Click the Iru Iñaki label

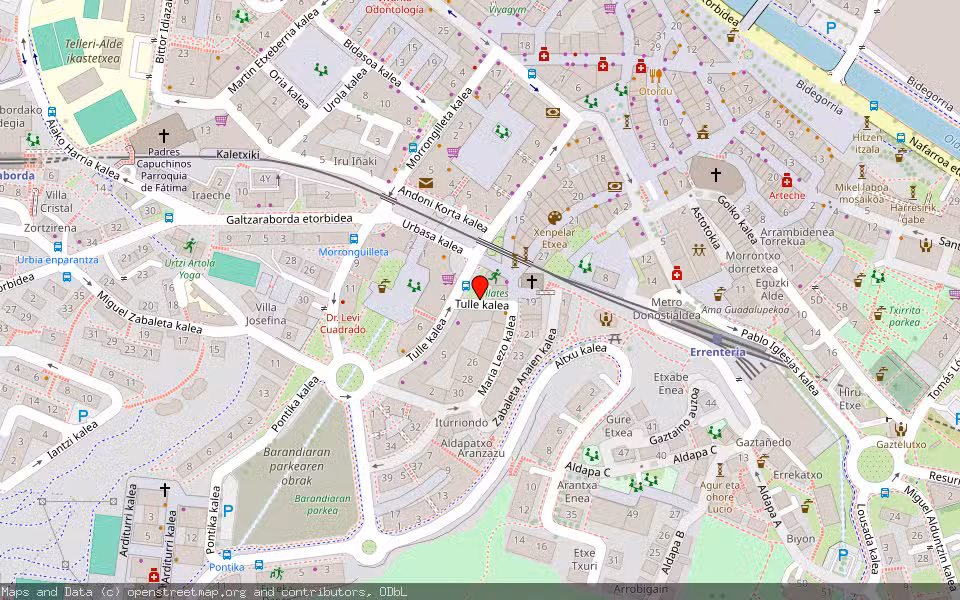(x=354, y=162)
